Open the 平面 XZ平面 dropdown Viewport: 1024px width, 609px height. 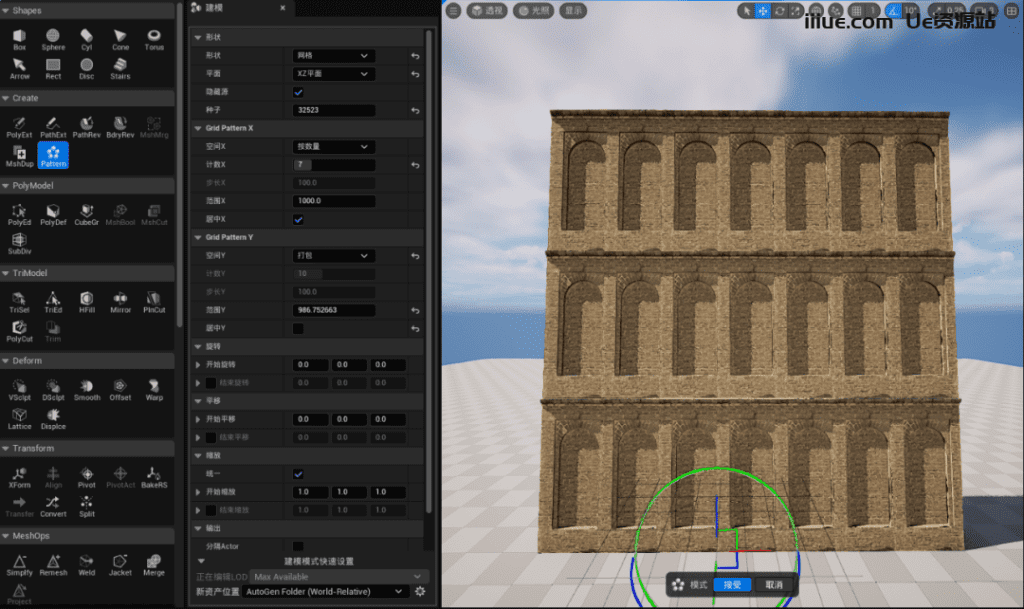[x=334, y=74]
